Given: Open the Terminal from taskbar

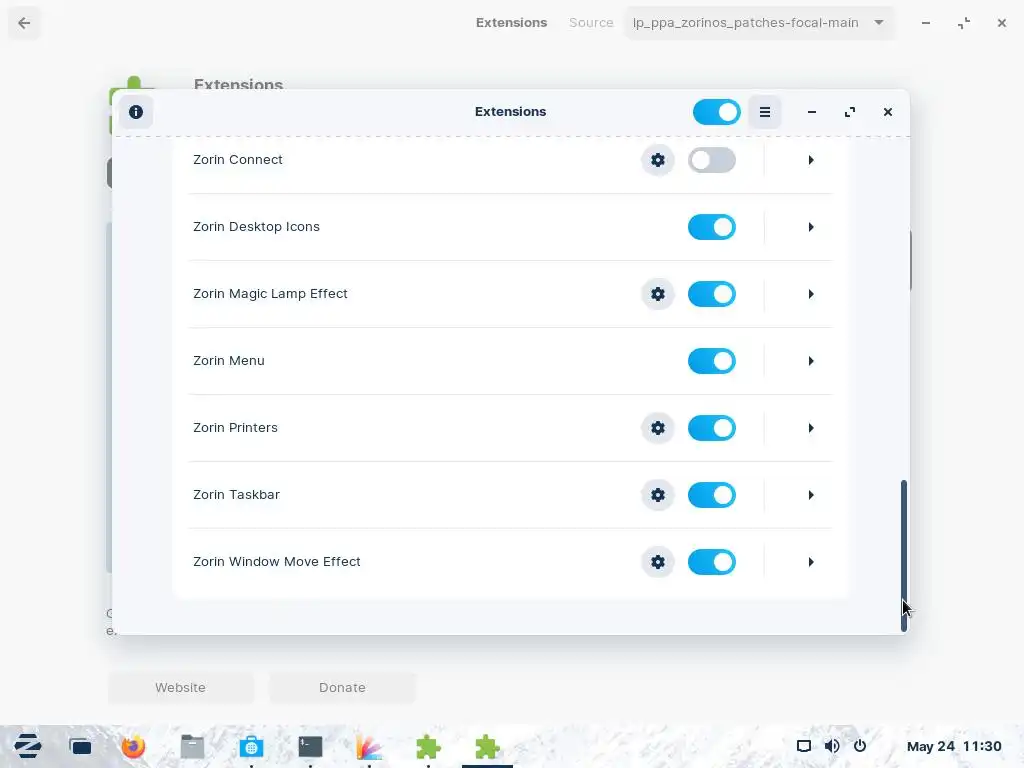Looking at the screenshot, I should click(x=310, y=746).
